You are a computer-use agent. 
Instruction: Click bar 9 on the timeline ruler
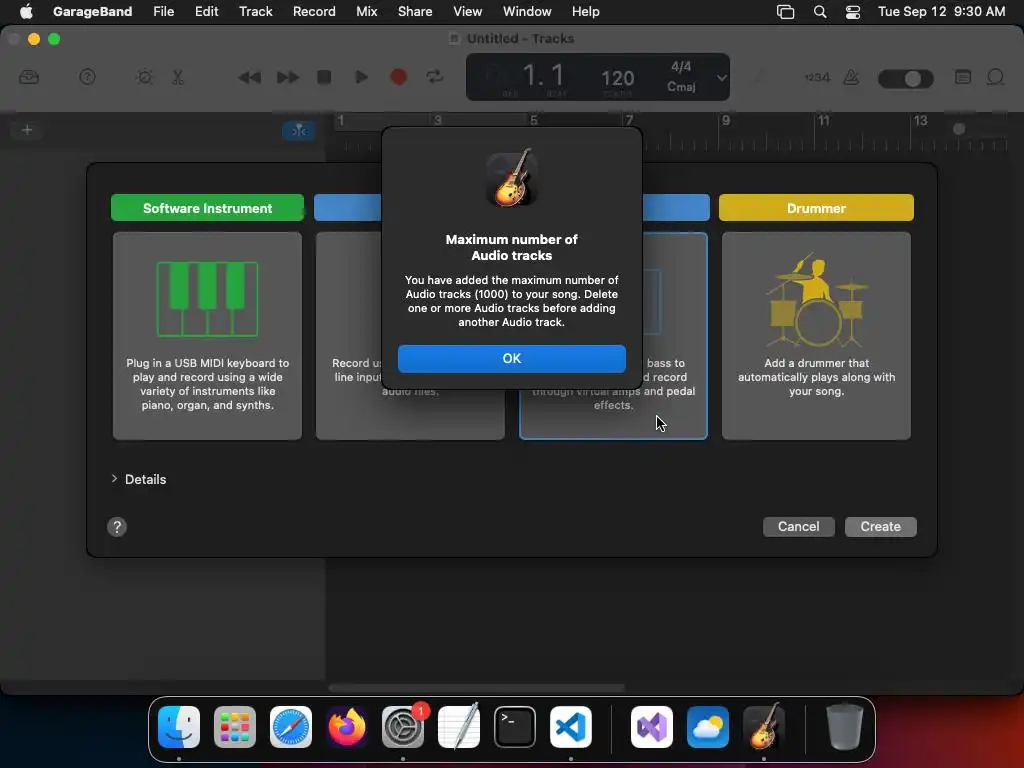point(725,120)
